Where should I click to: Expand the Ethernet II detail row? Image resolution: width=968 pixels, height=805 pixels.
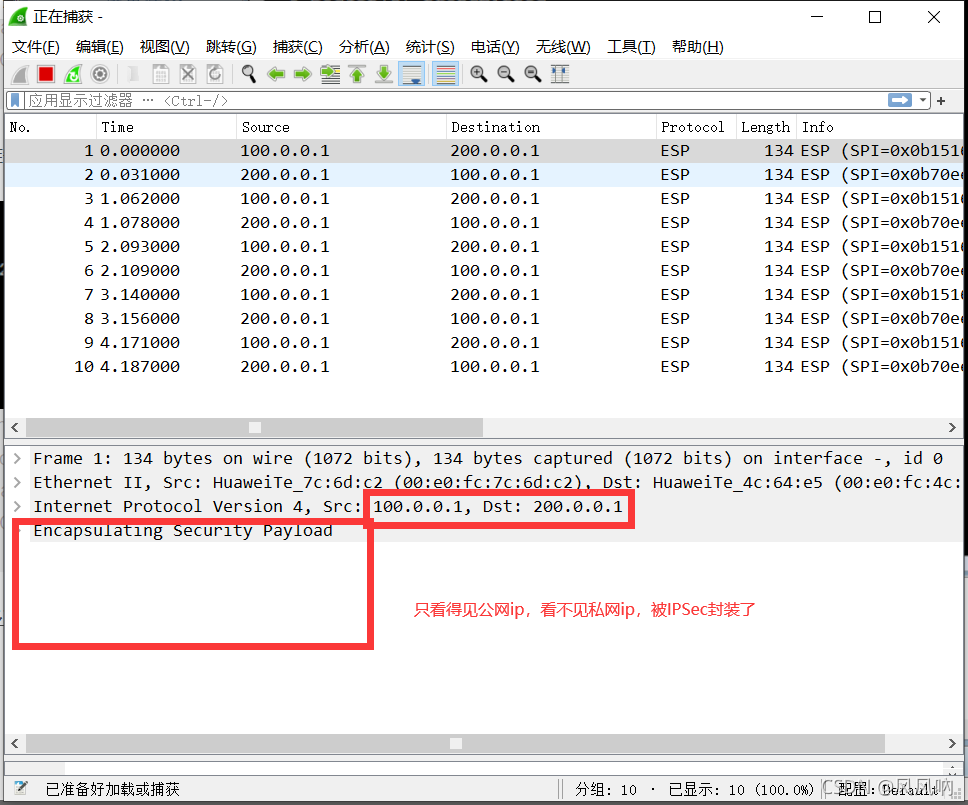tap(17, 483)
